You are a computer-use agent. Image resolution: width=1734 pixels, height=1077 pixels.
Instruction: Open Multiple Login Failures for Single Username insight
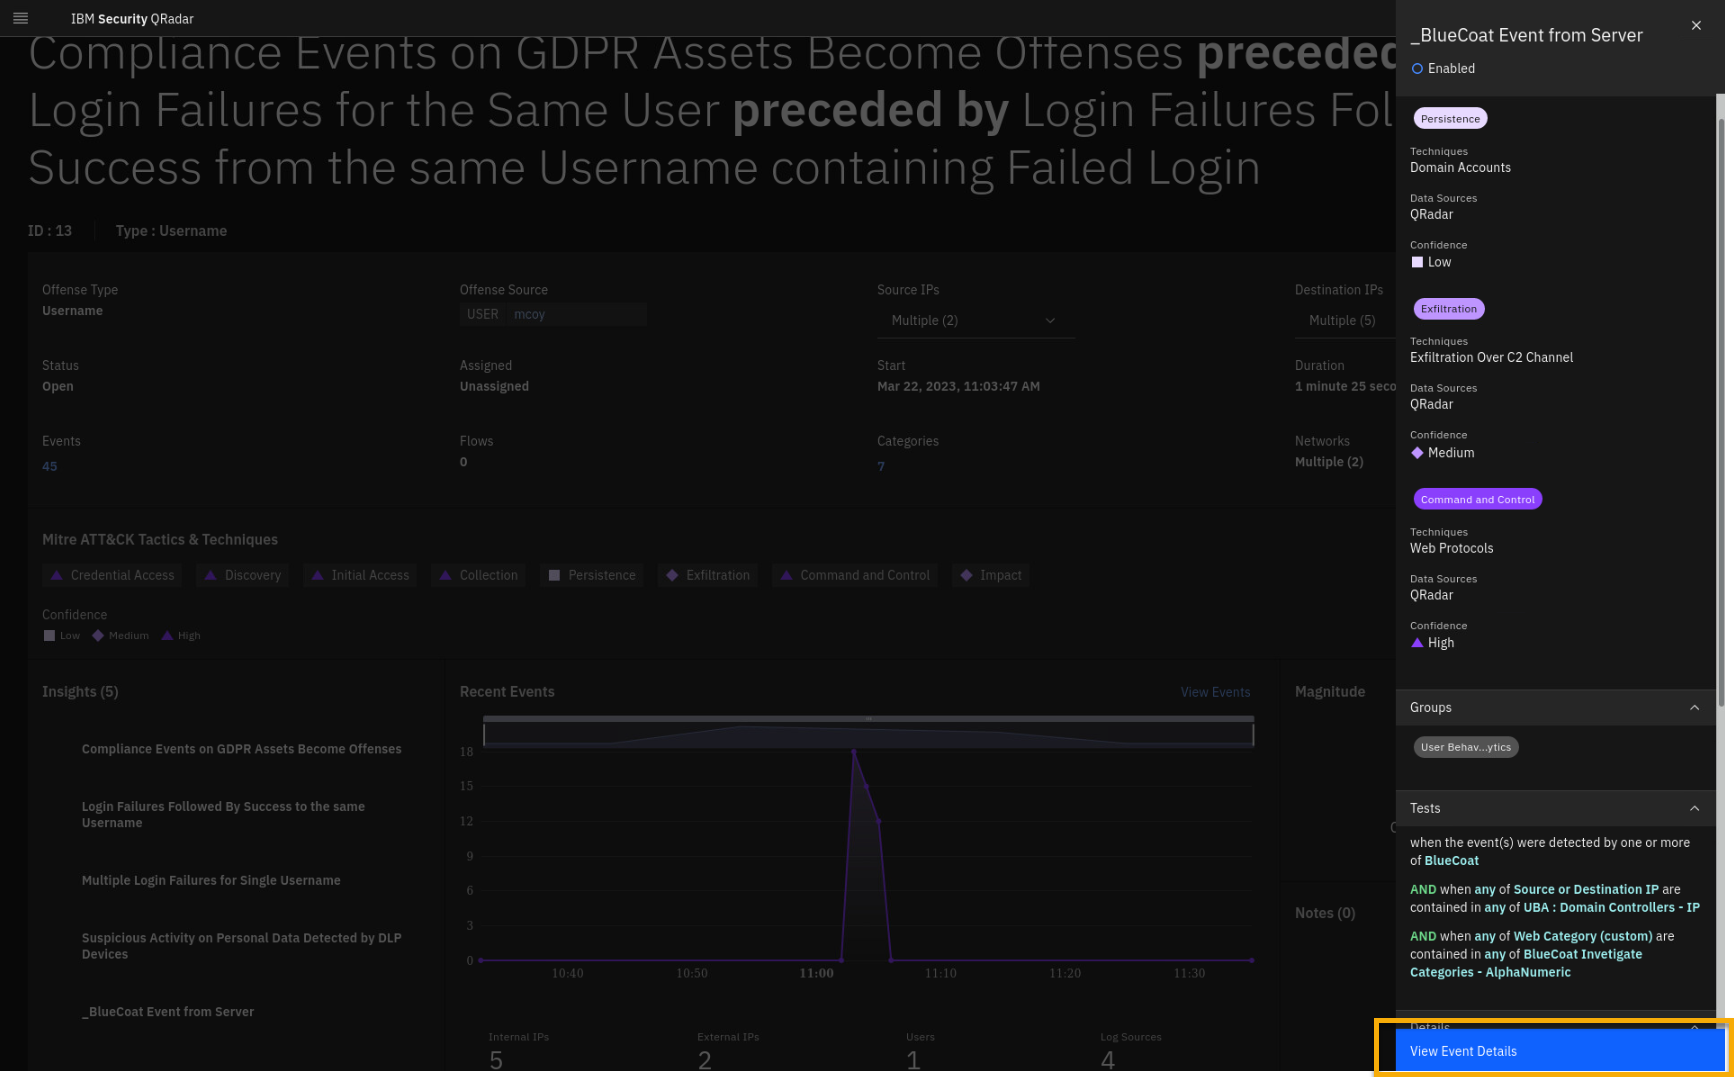(211, 880)
